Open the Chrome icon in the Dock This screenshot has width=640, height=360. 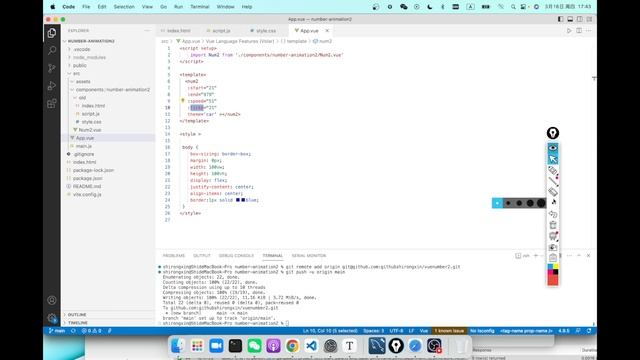pyautogui.click(x=292, y=346)
